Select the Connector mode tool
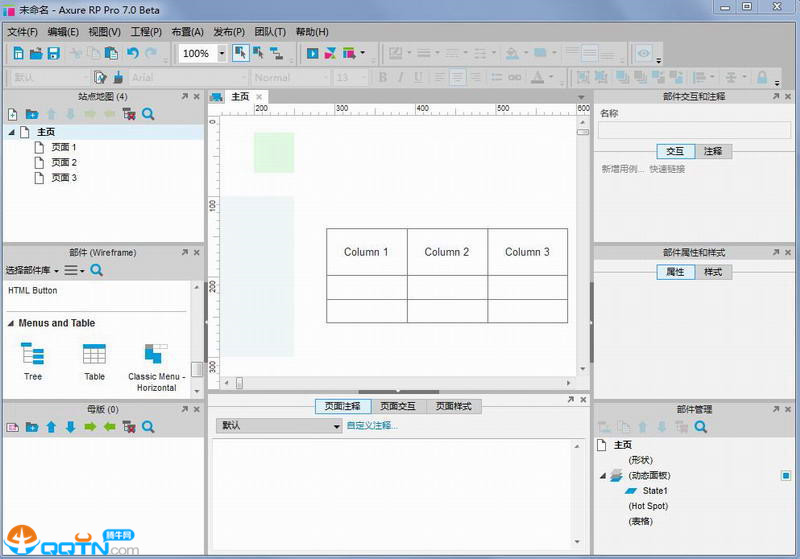Screen dimensions: 800x559 [276, 53]
